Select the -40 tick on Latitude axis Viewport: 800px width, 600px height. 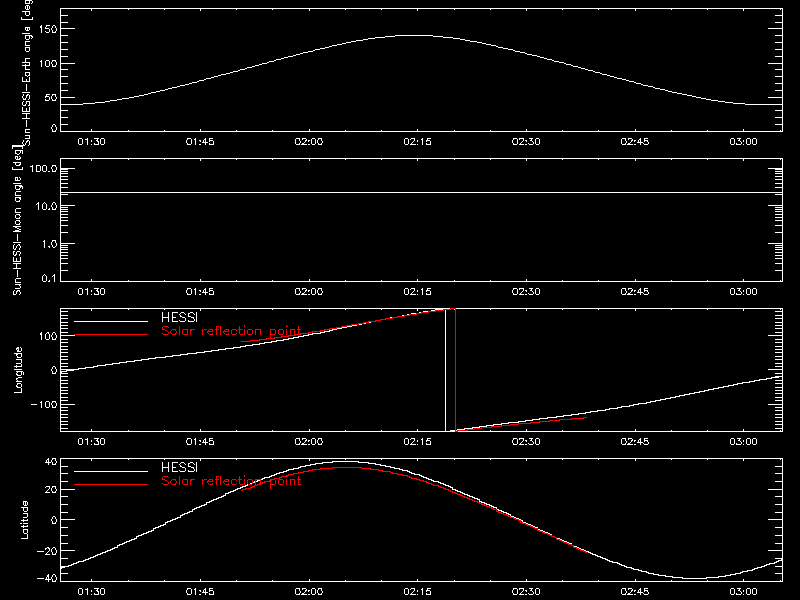[x=47, y=578]
